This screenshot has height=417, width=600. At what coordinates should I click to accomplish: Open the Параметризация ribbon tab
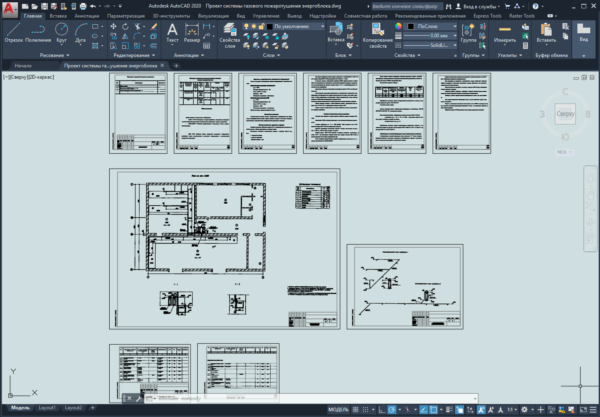126,16
